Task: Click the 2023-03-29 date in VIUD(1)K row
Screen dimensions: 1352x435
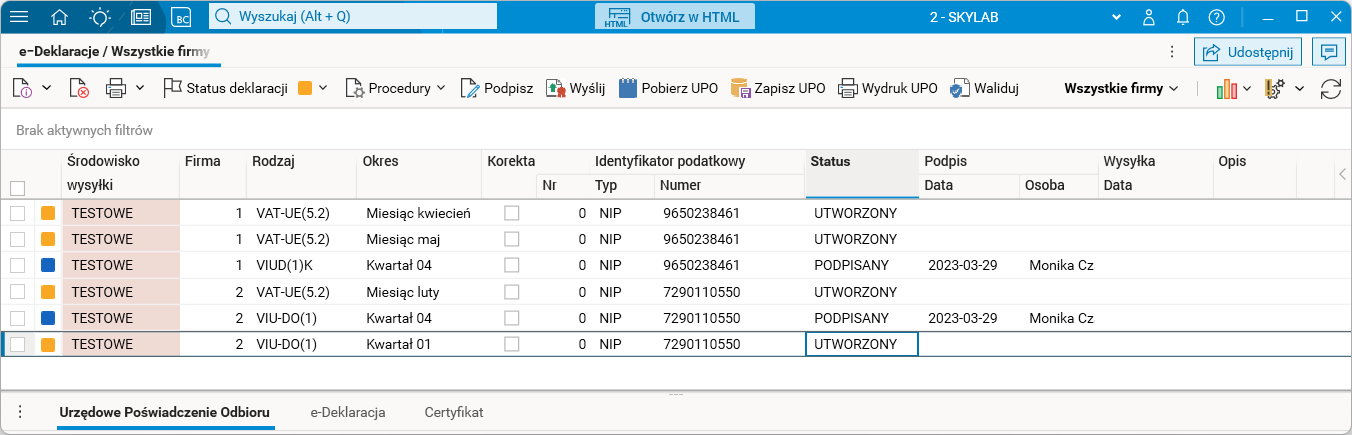Action: (962, 265)
